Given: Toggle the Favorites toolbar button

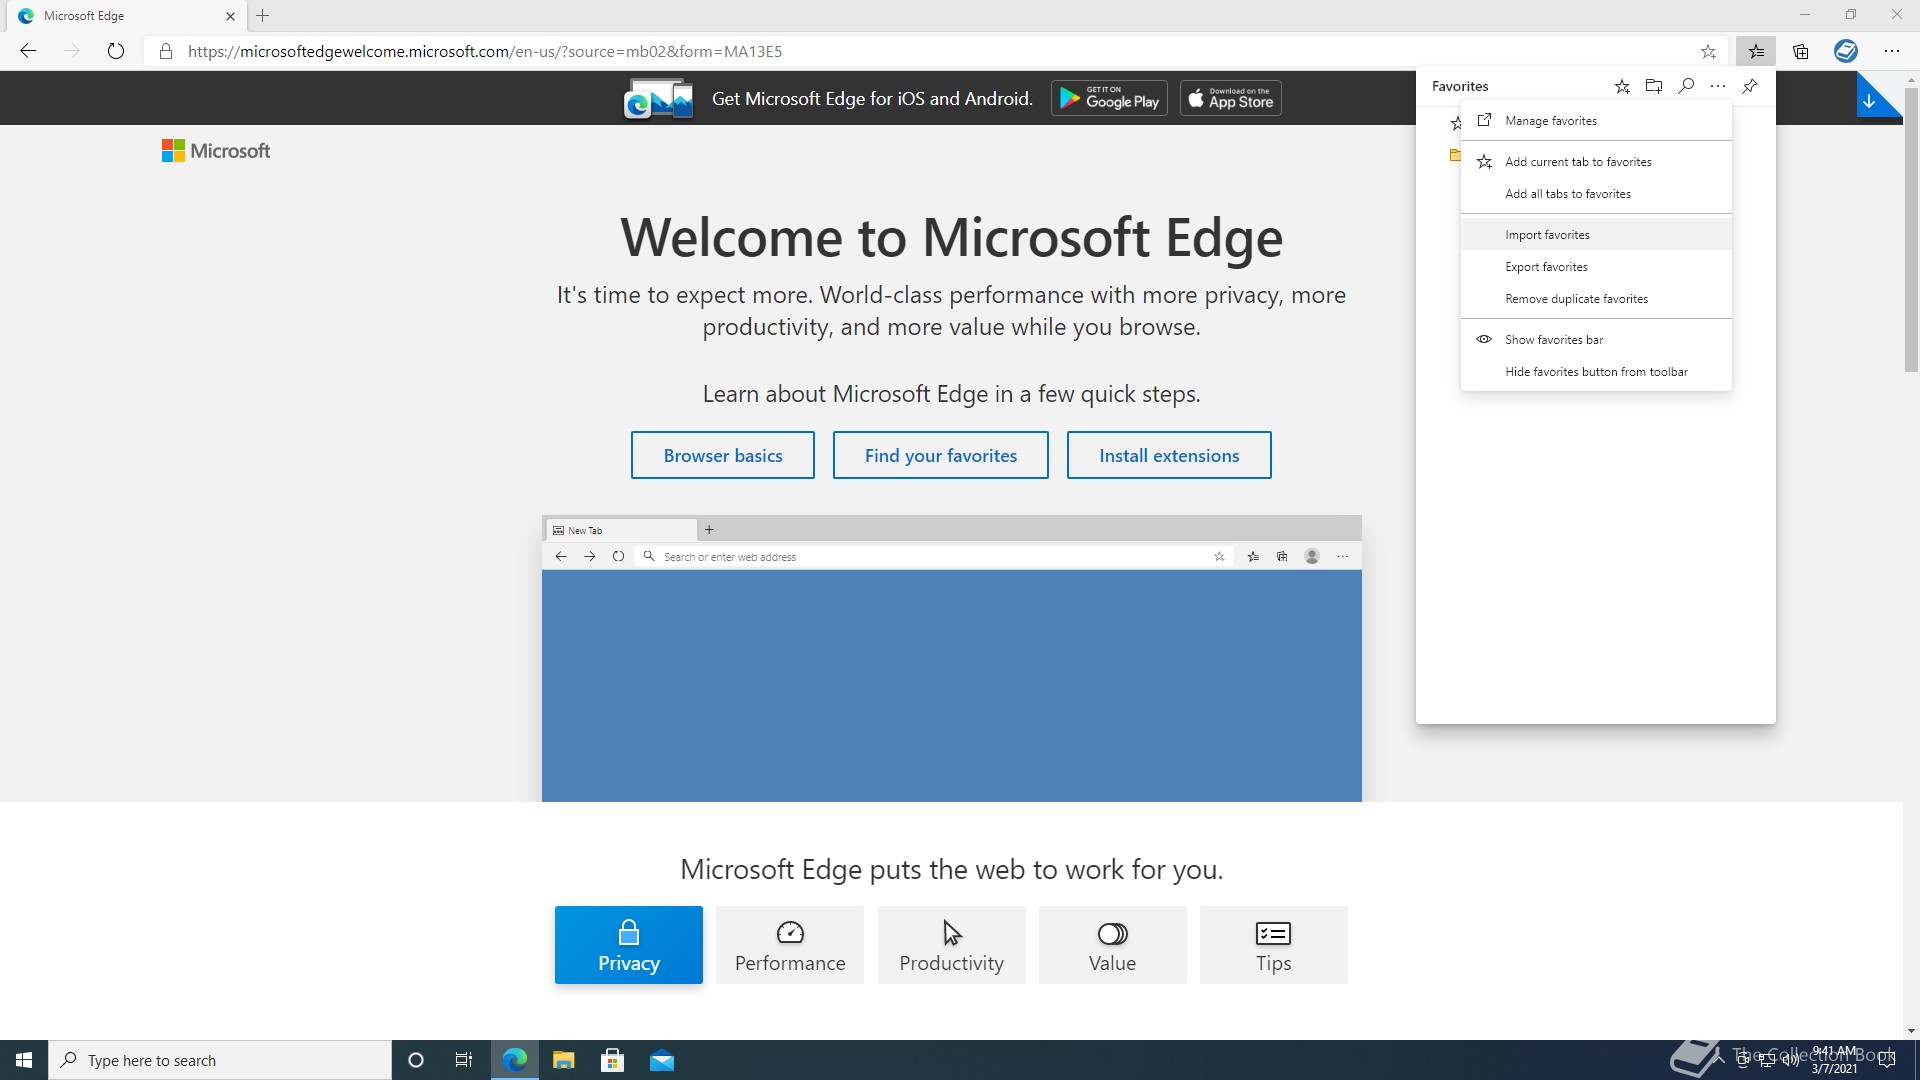Looking at the screenshot, I should (1756, 51).
